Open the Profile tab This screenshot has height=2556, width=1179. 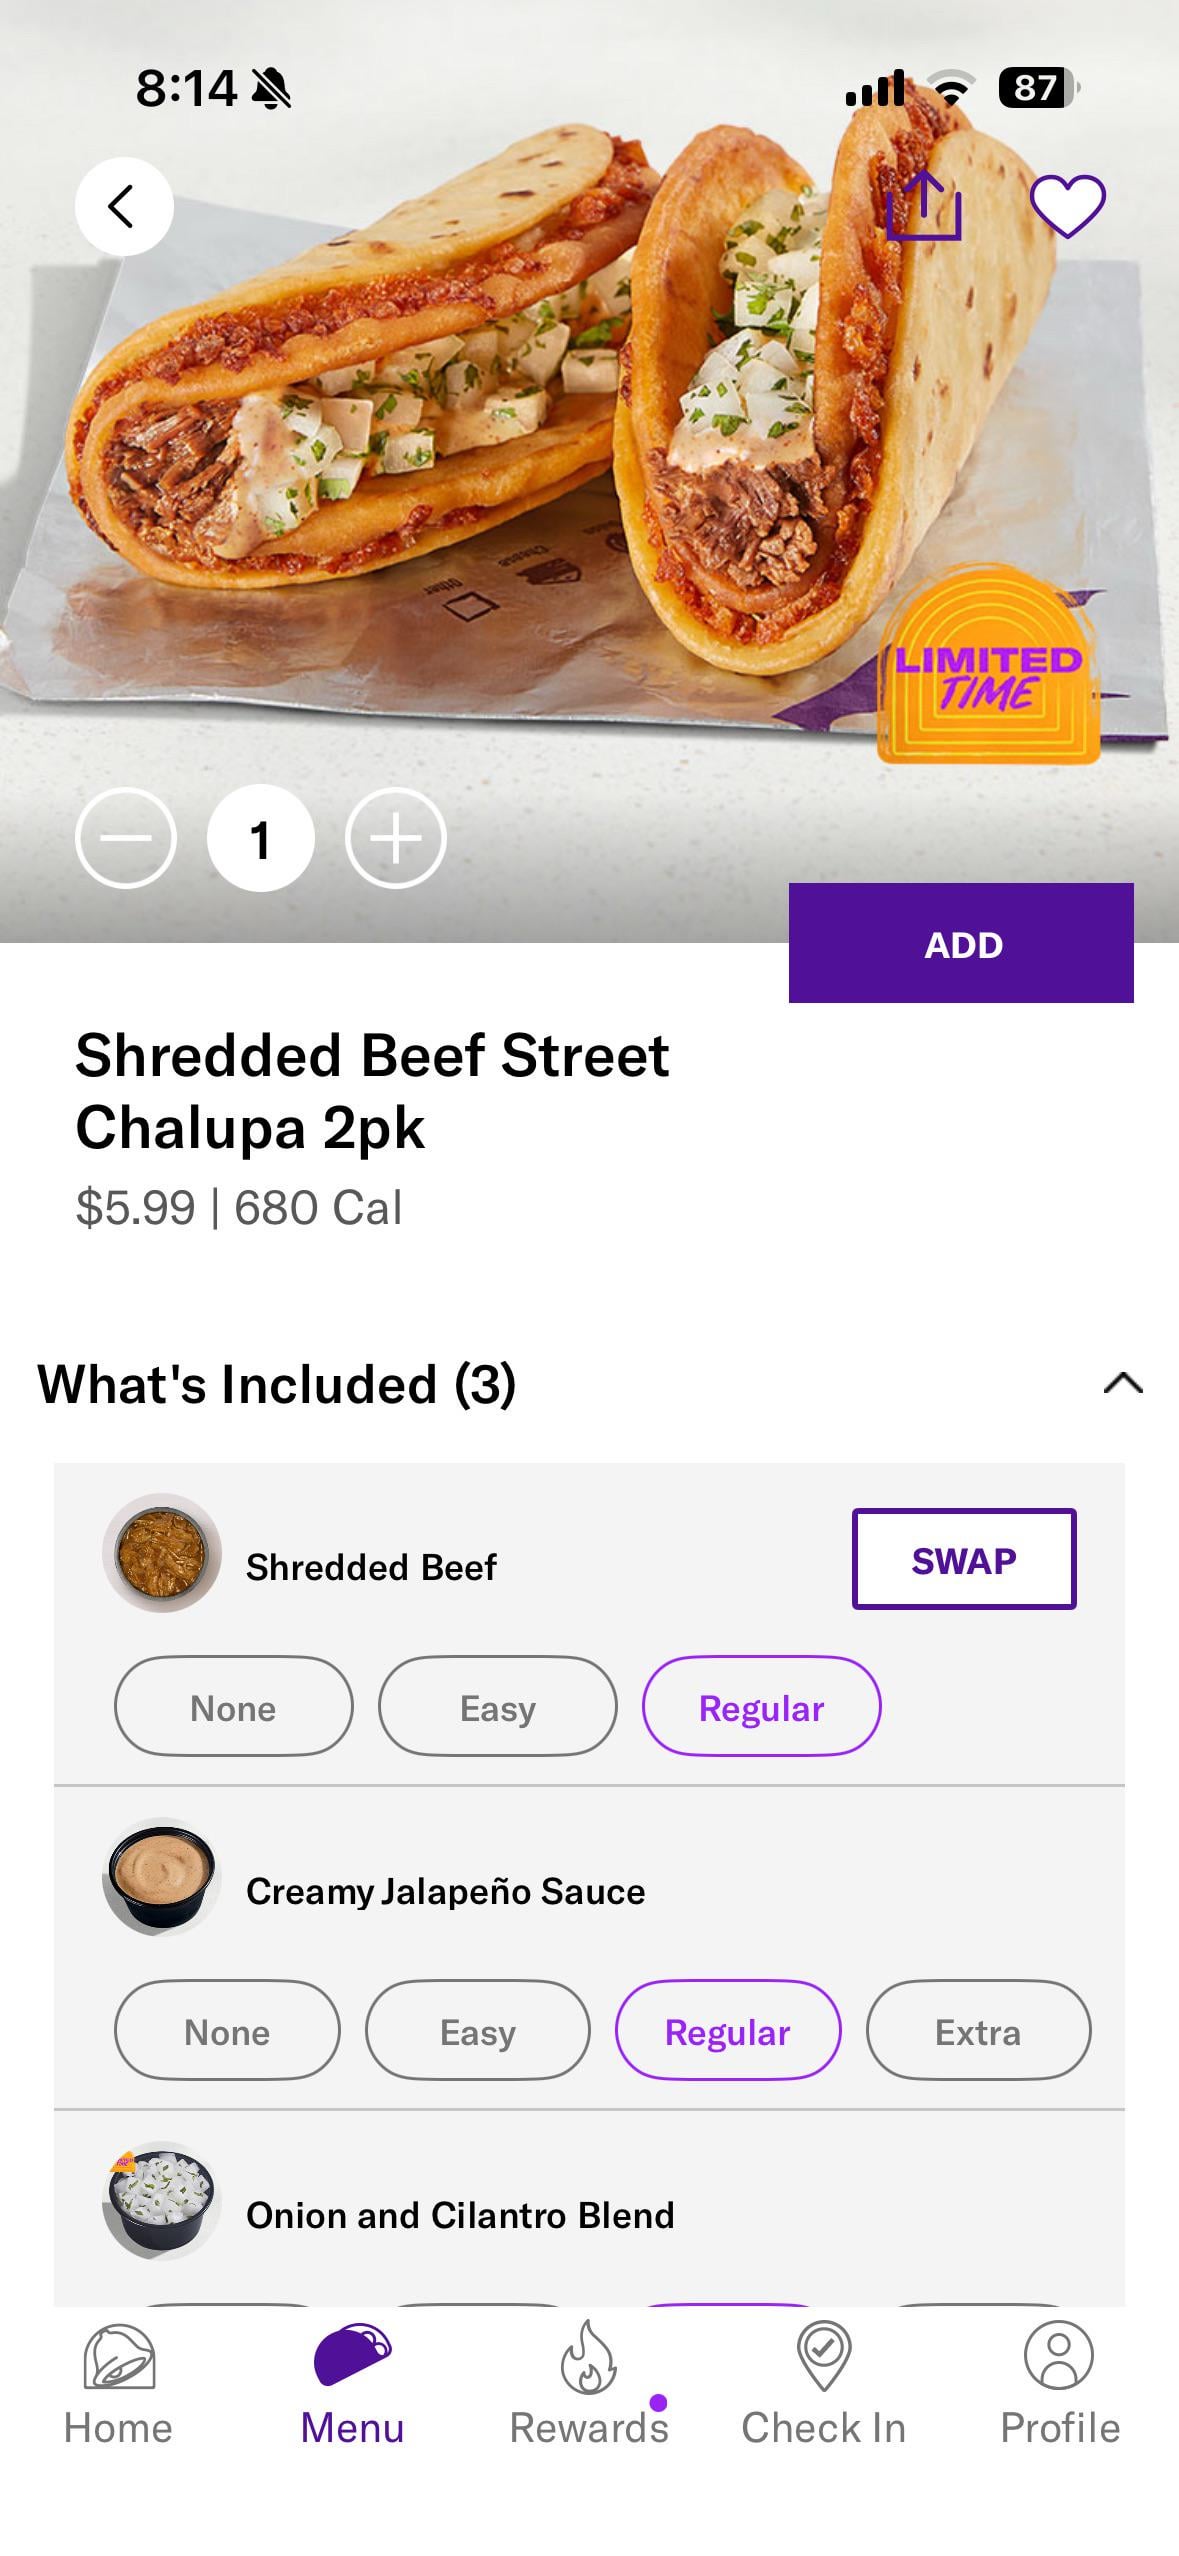tap(1059, 2386)
